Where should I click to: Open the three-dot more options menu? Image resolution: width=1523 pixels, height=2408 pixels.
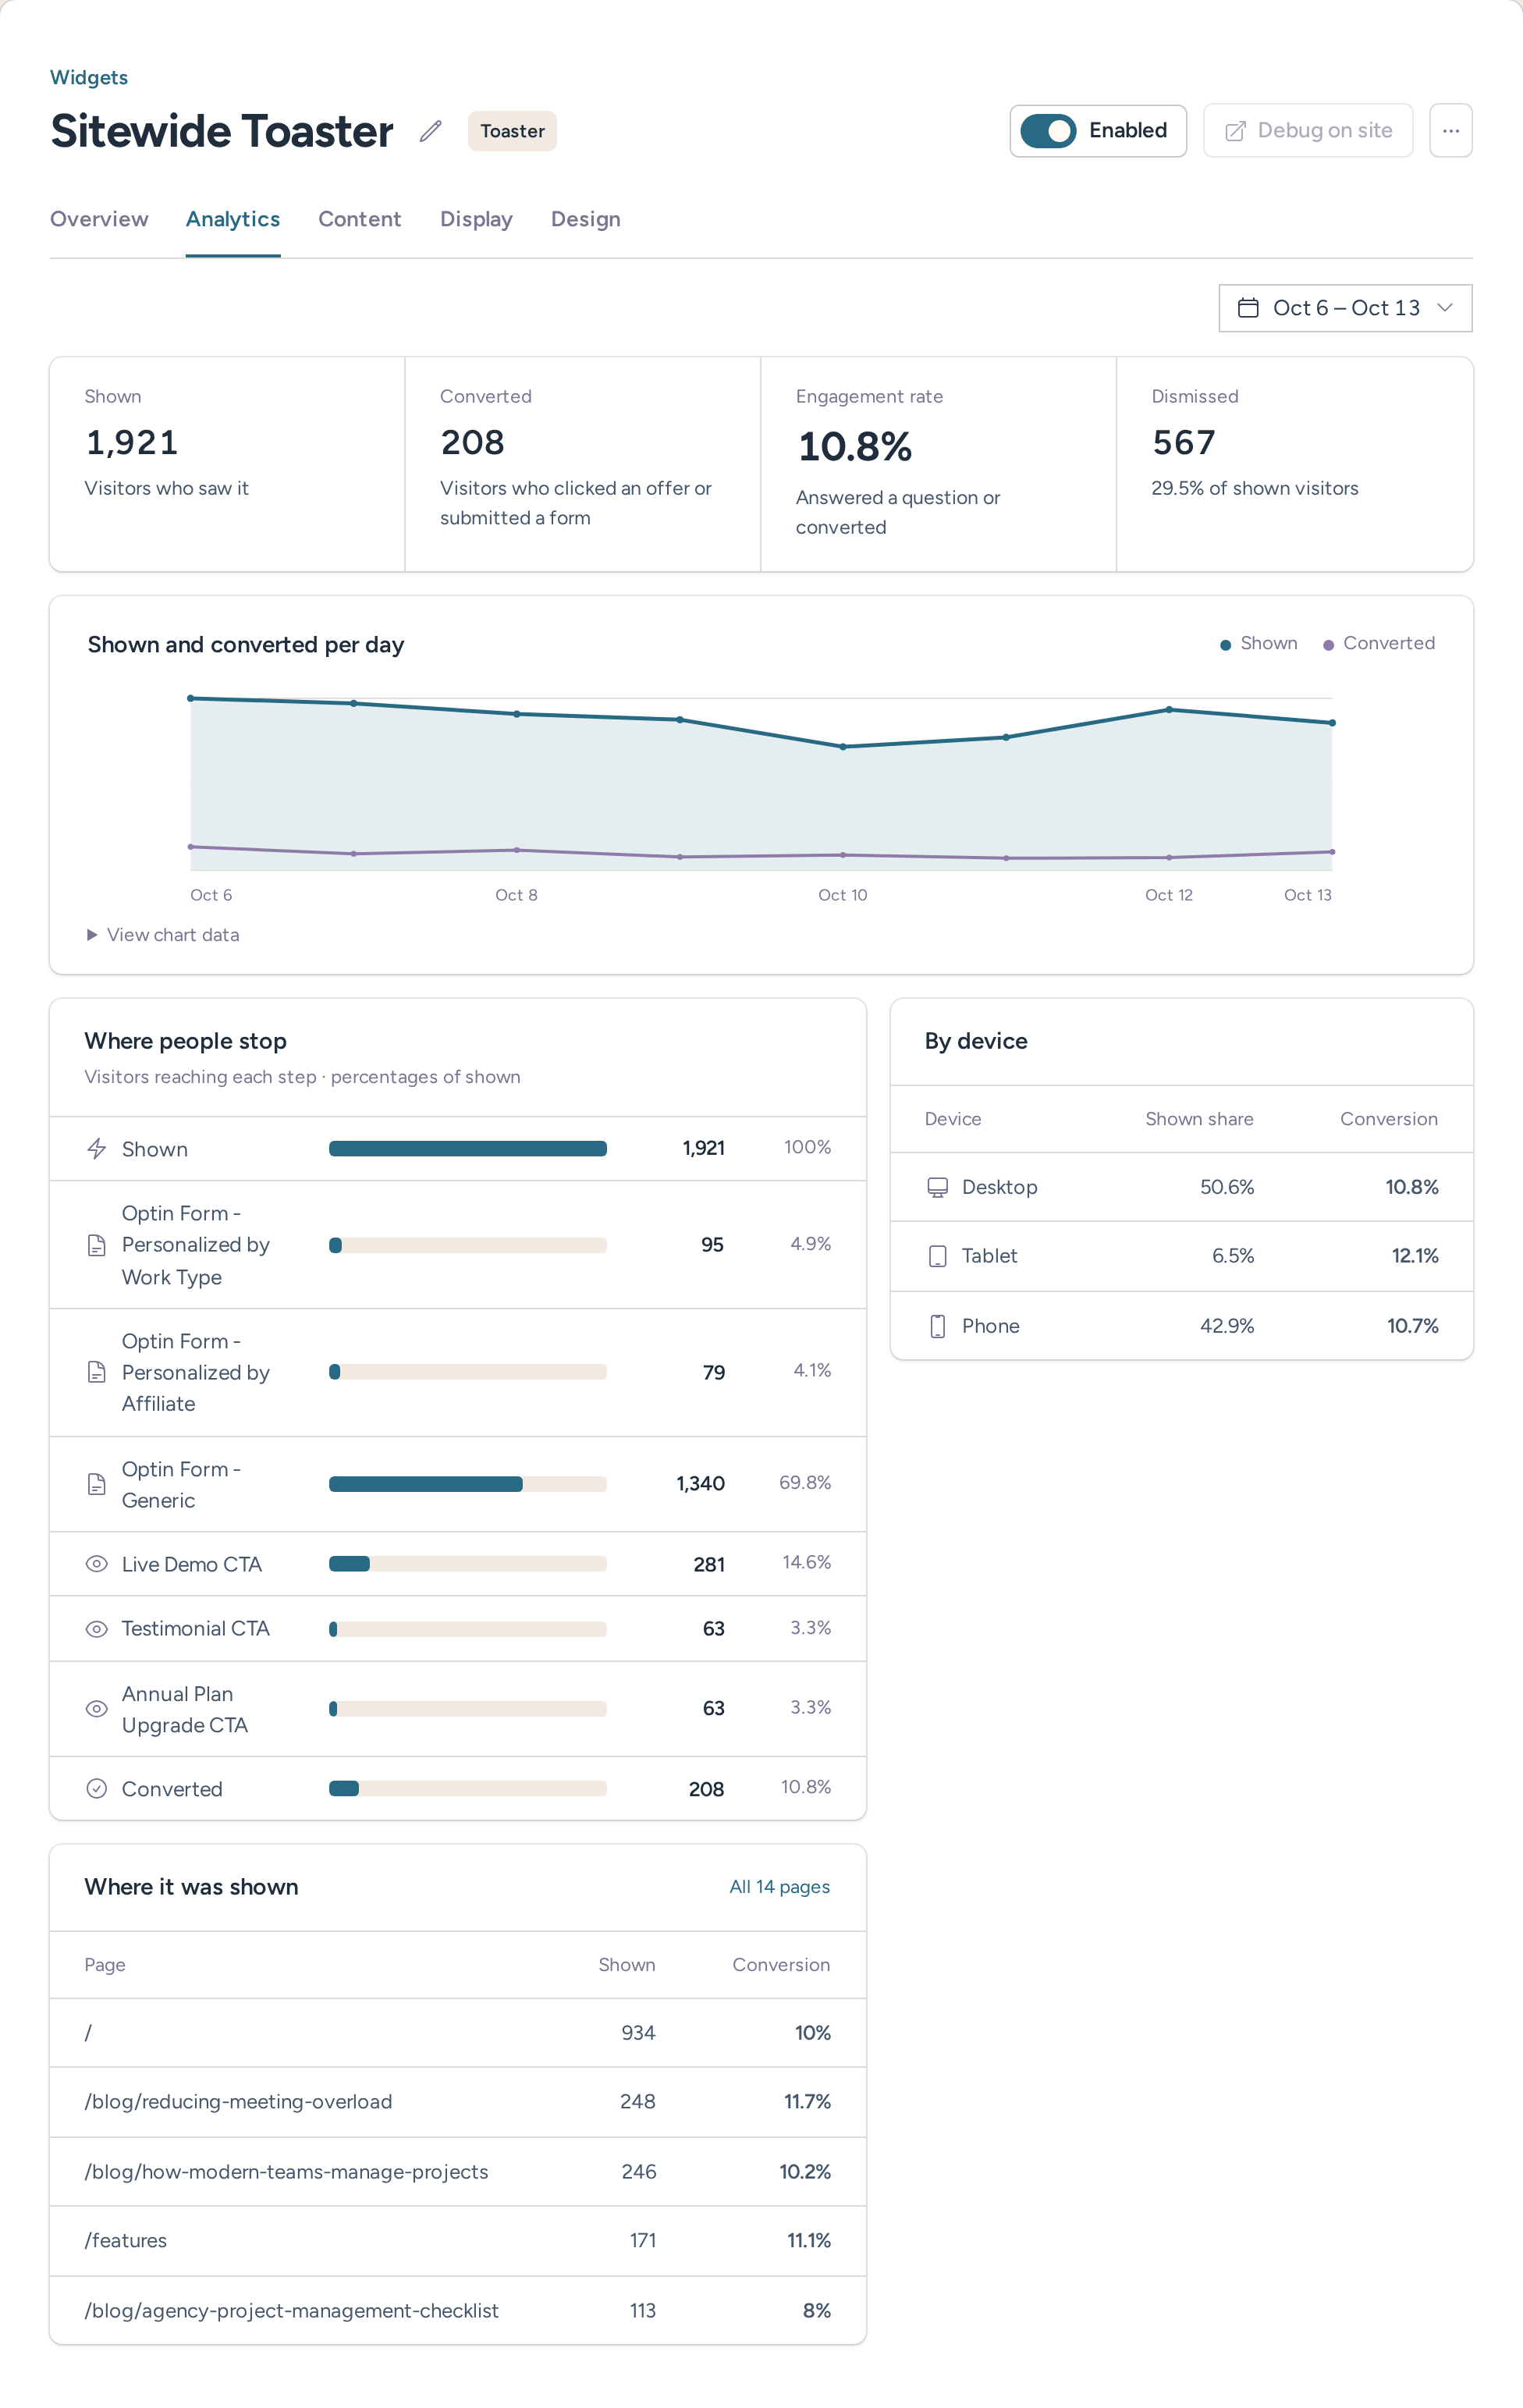pyautogui.click(x=1450, y=131)
